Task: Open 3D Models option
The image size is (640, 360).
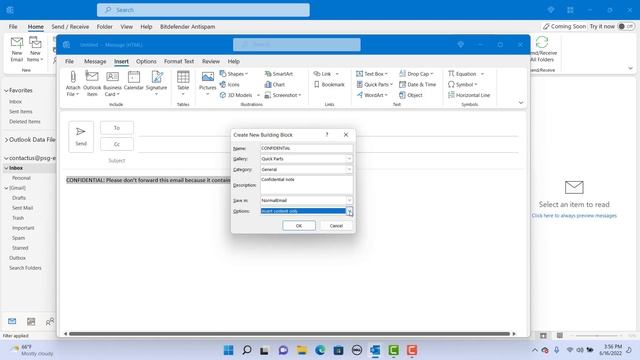Action: (x=240, y=95)
